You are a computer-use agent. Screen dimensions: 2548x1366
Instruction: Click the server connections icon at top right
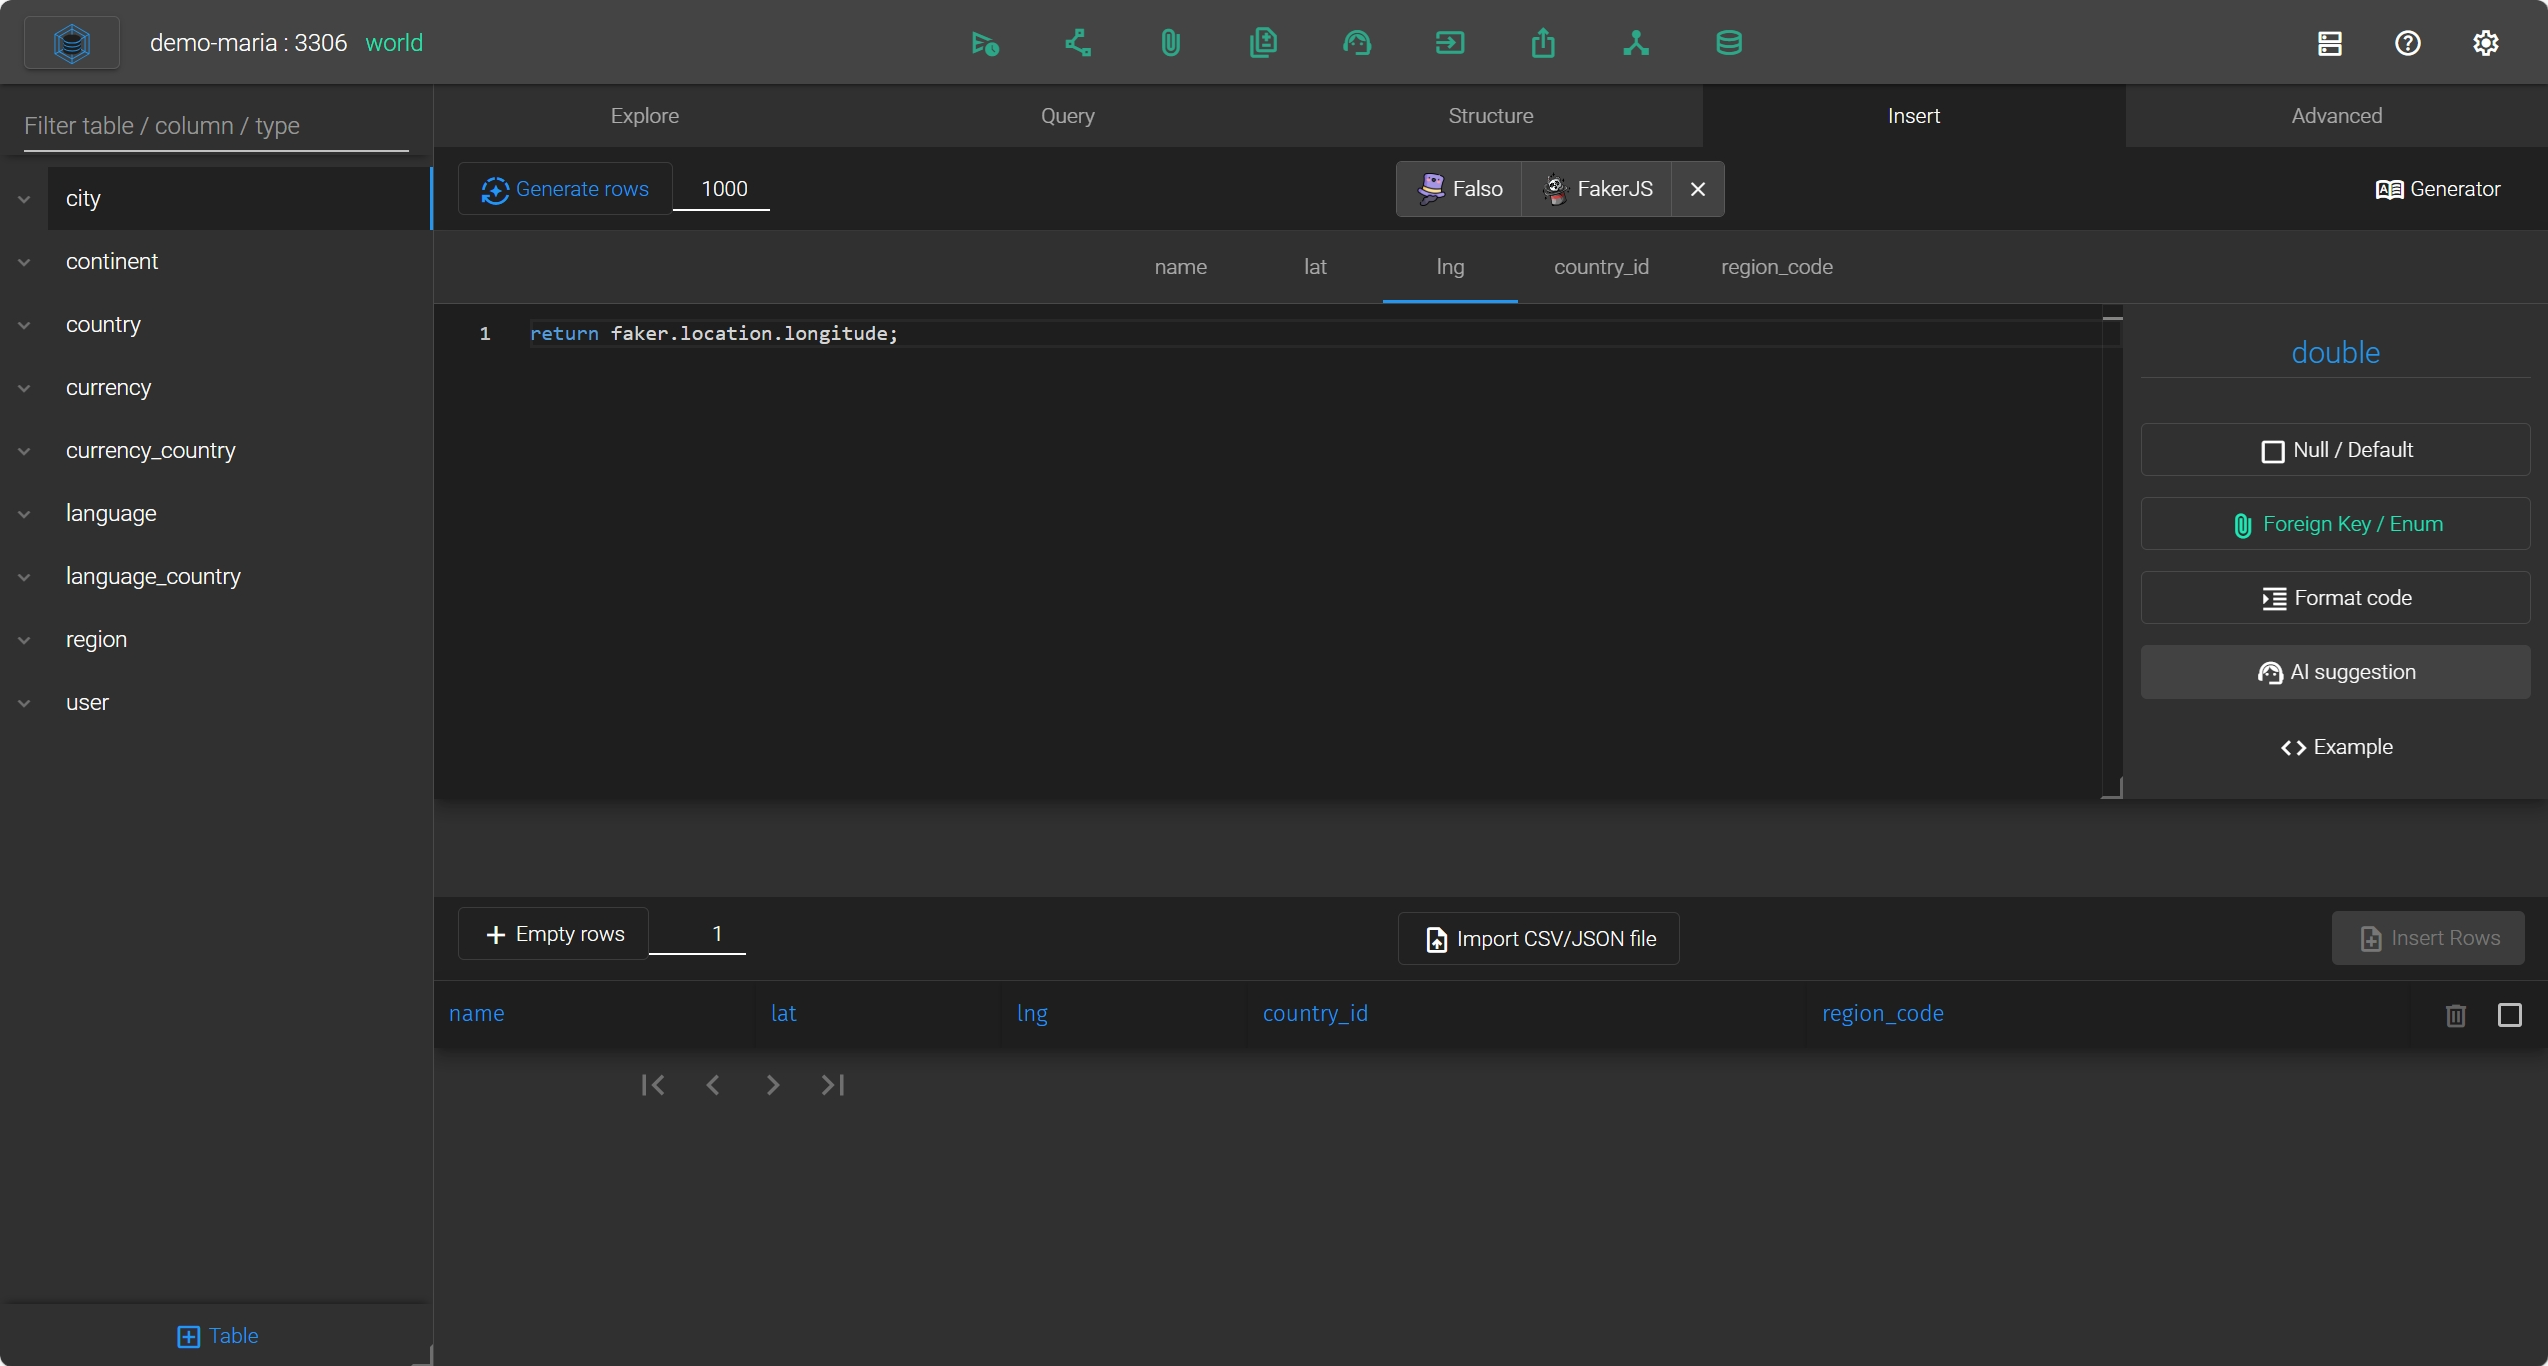(2329, 43)
